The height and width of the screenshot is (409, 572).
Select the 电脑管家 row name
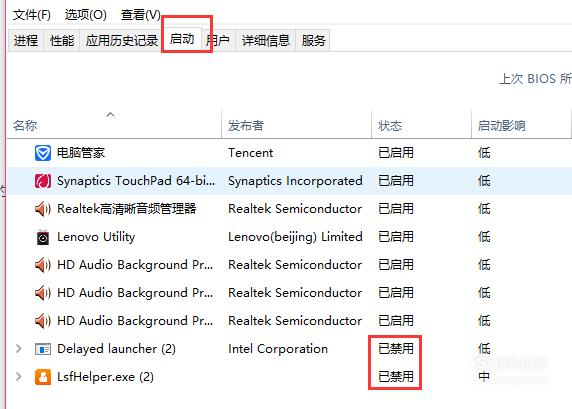pyautogui.click(x=81, y=153)
